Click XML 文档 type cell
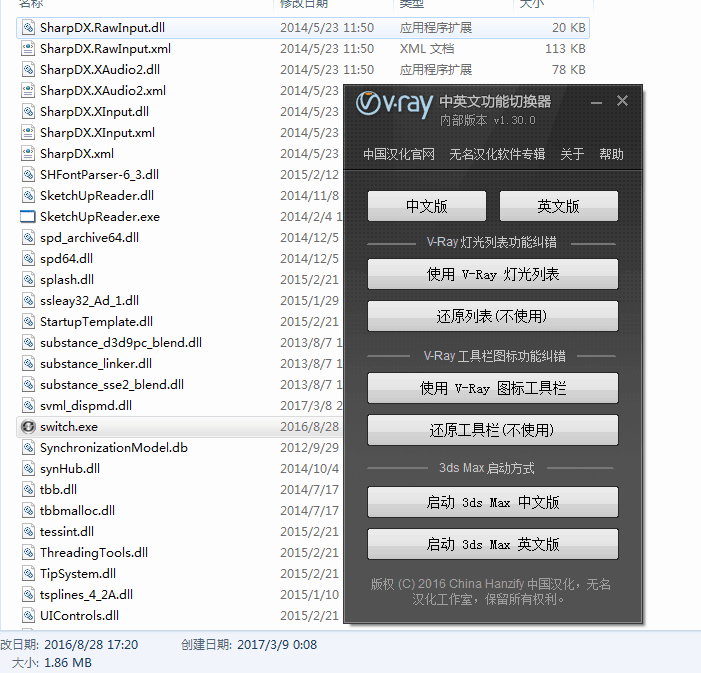Image resolution: width=701 pixels, height=673 pixels. 427,49
